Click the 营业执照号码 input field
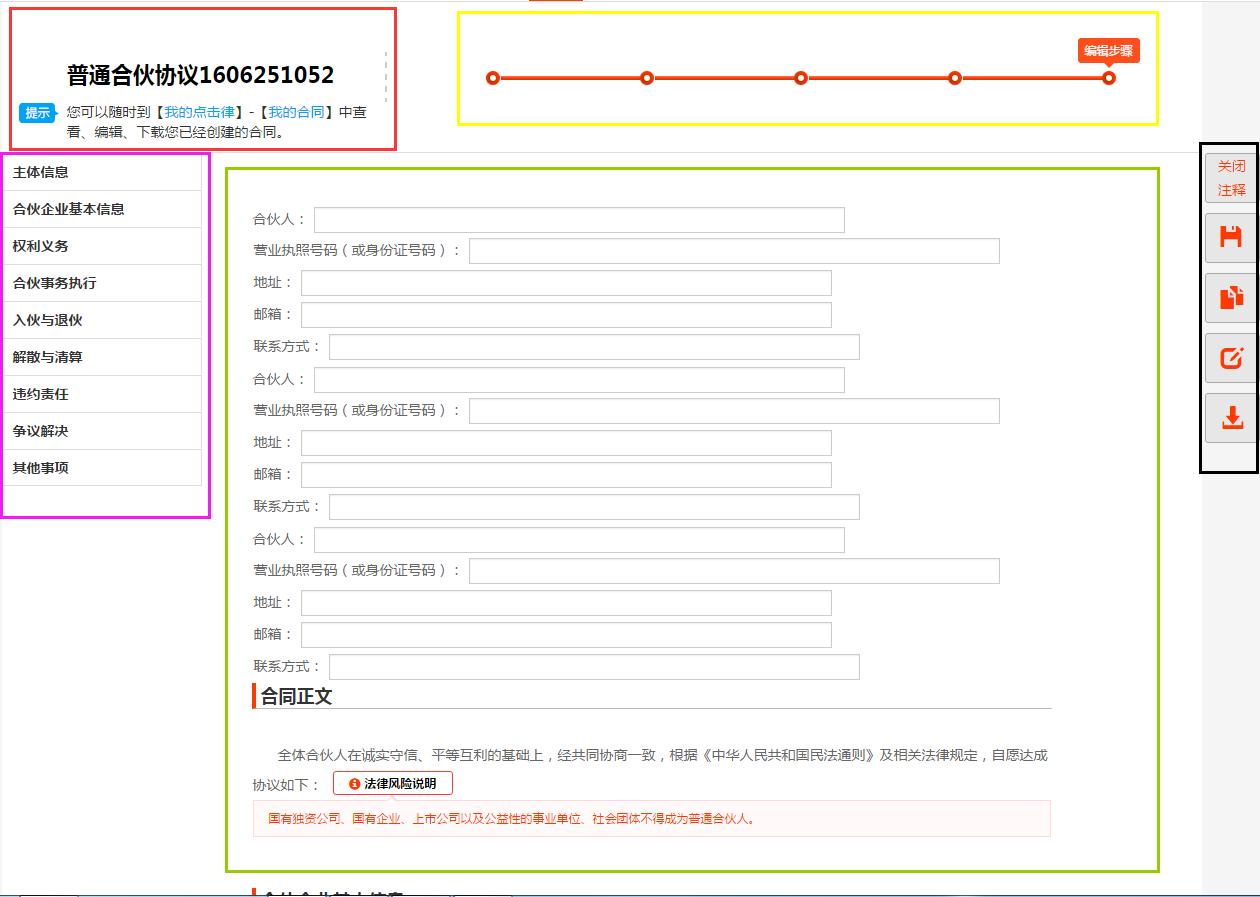Screen dimensions: 1260x897 coord(733,251)
